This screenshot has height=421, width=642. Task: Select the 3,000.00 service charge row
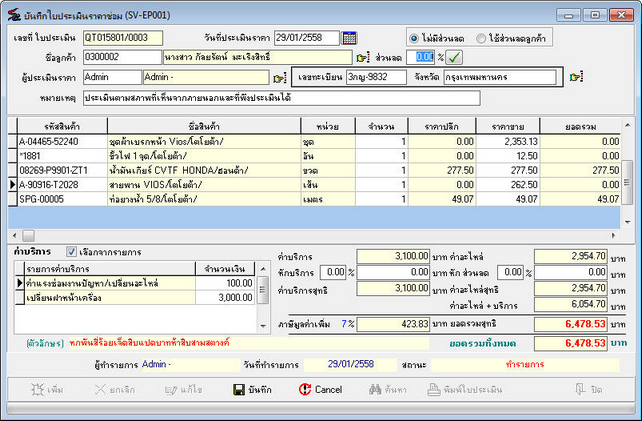[x=134, y=298]
